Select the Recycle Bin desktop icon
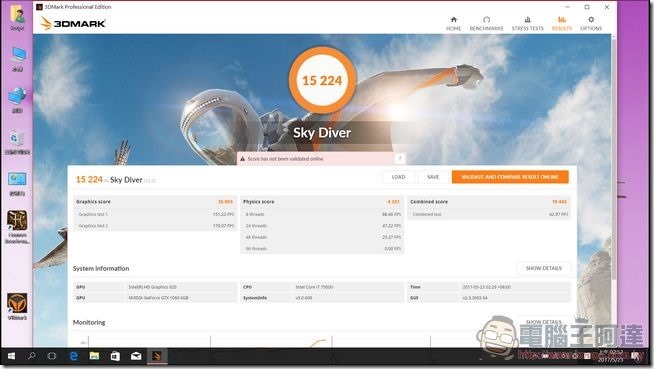This screenshot has height=369, width=654. (17, 142)
